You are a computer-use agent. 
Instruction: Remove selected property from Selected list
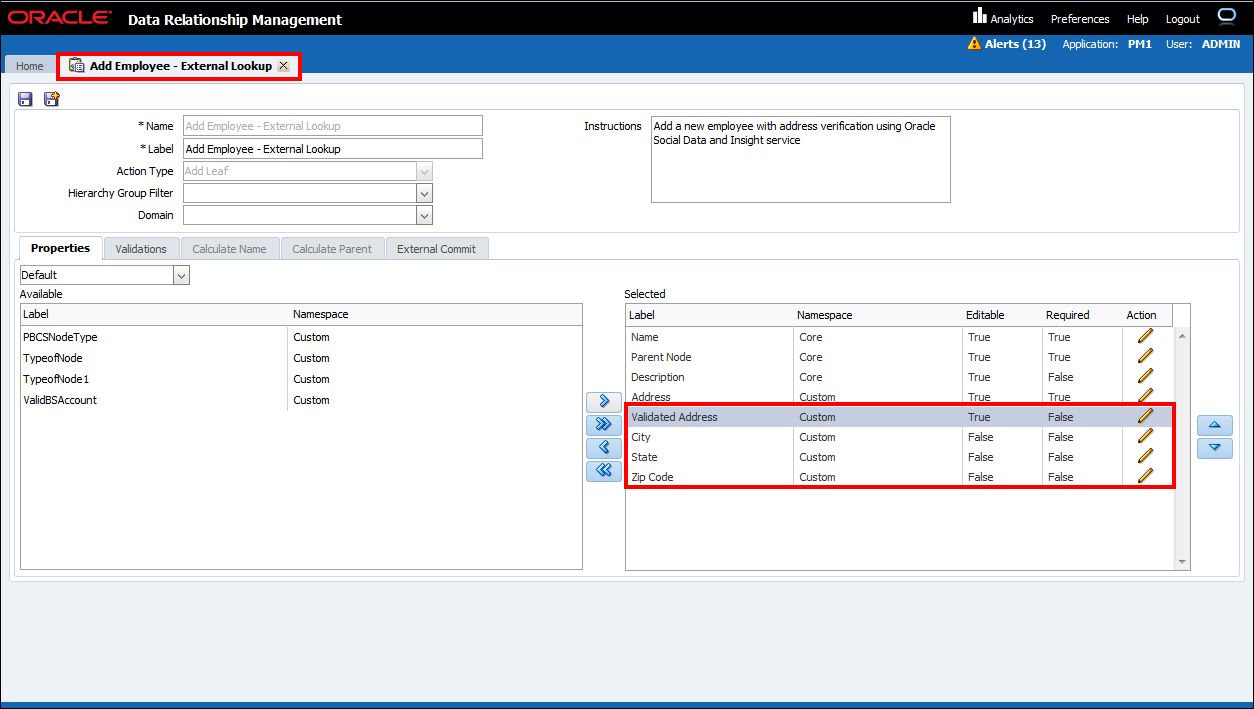tap(603, 448)
